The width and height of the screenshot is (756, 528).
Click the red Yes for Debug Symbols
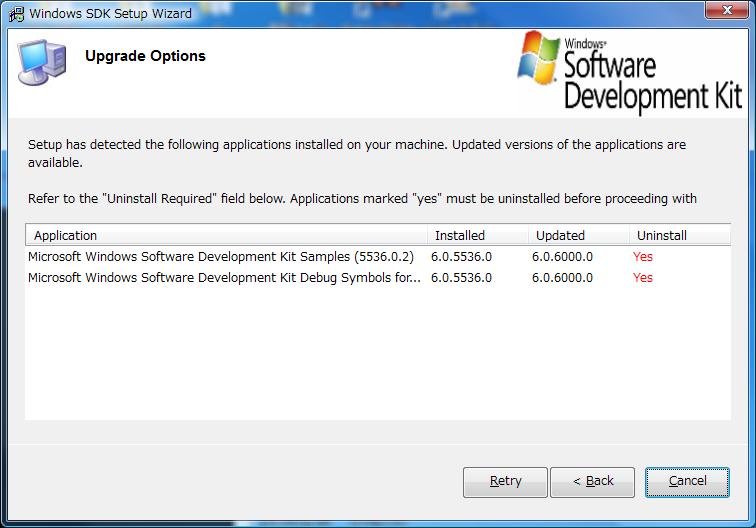click(x=643, y=278)
